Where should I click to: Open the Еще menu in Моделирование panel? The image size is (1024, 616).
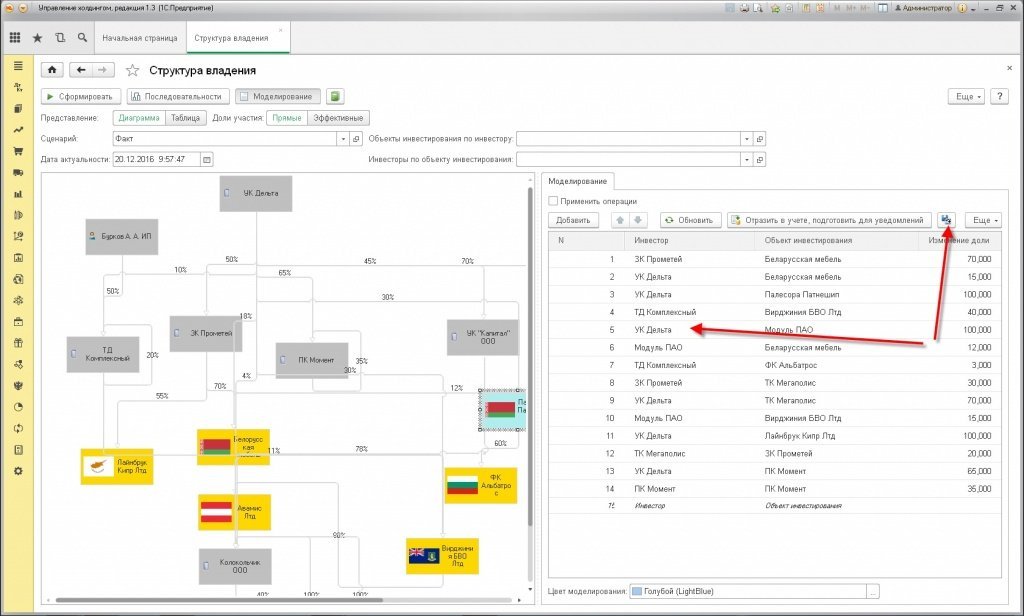click(x=984, y=221)
